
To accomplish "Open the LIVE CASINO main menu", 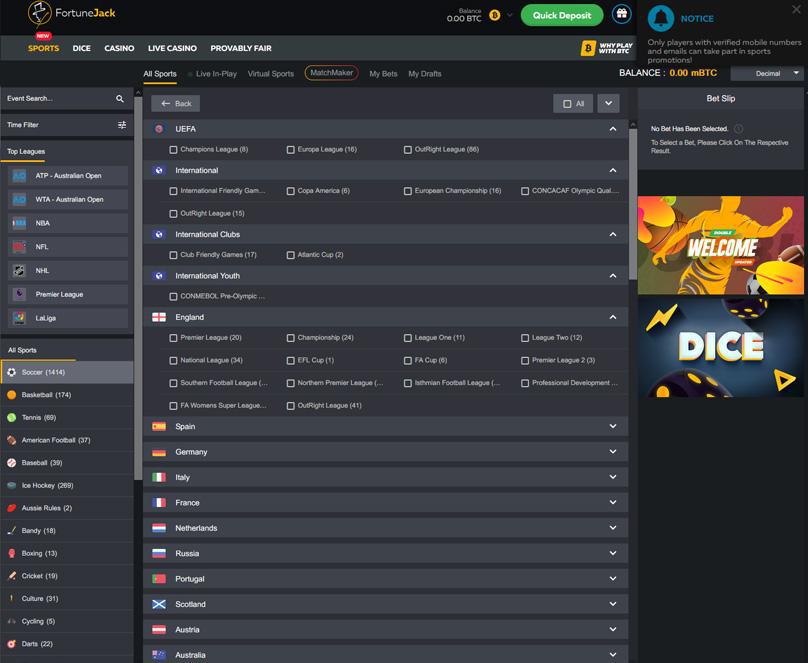I will (172, 48).
